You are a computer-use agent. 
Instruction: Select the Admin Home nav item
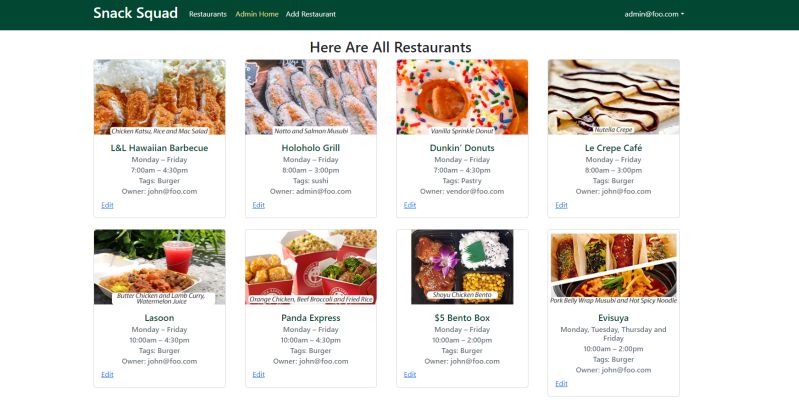tap(257, 14)
